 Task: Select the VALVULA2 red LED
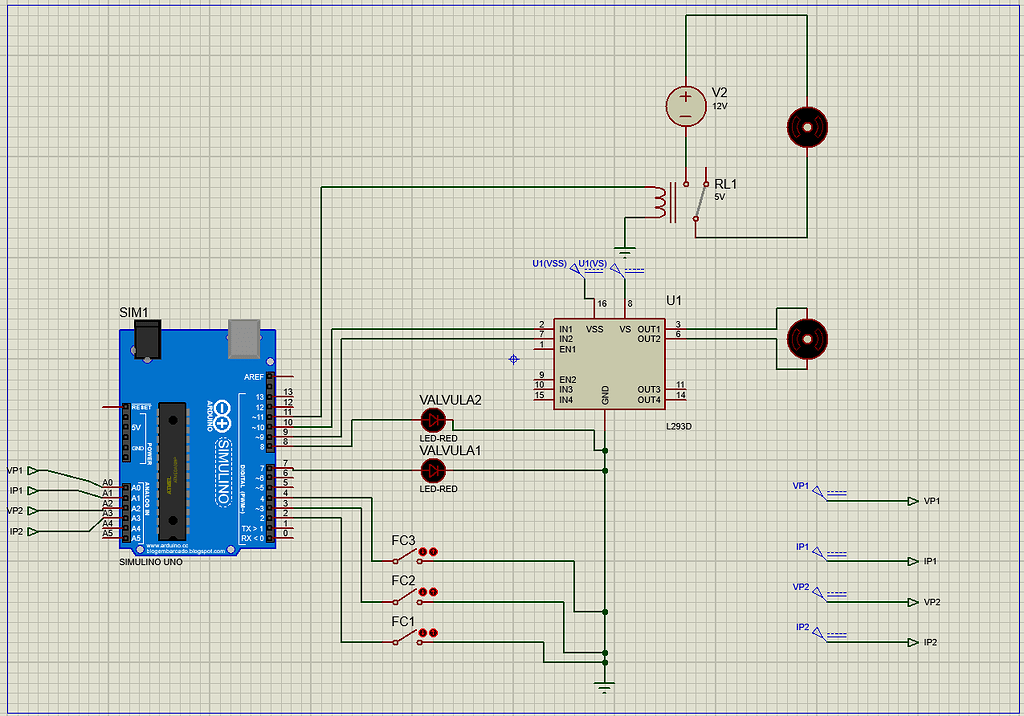coord(432,421)
